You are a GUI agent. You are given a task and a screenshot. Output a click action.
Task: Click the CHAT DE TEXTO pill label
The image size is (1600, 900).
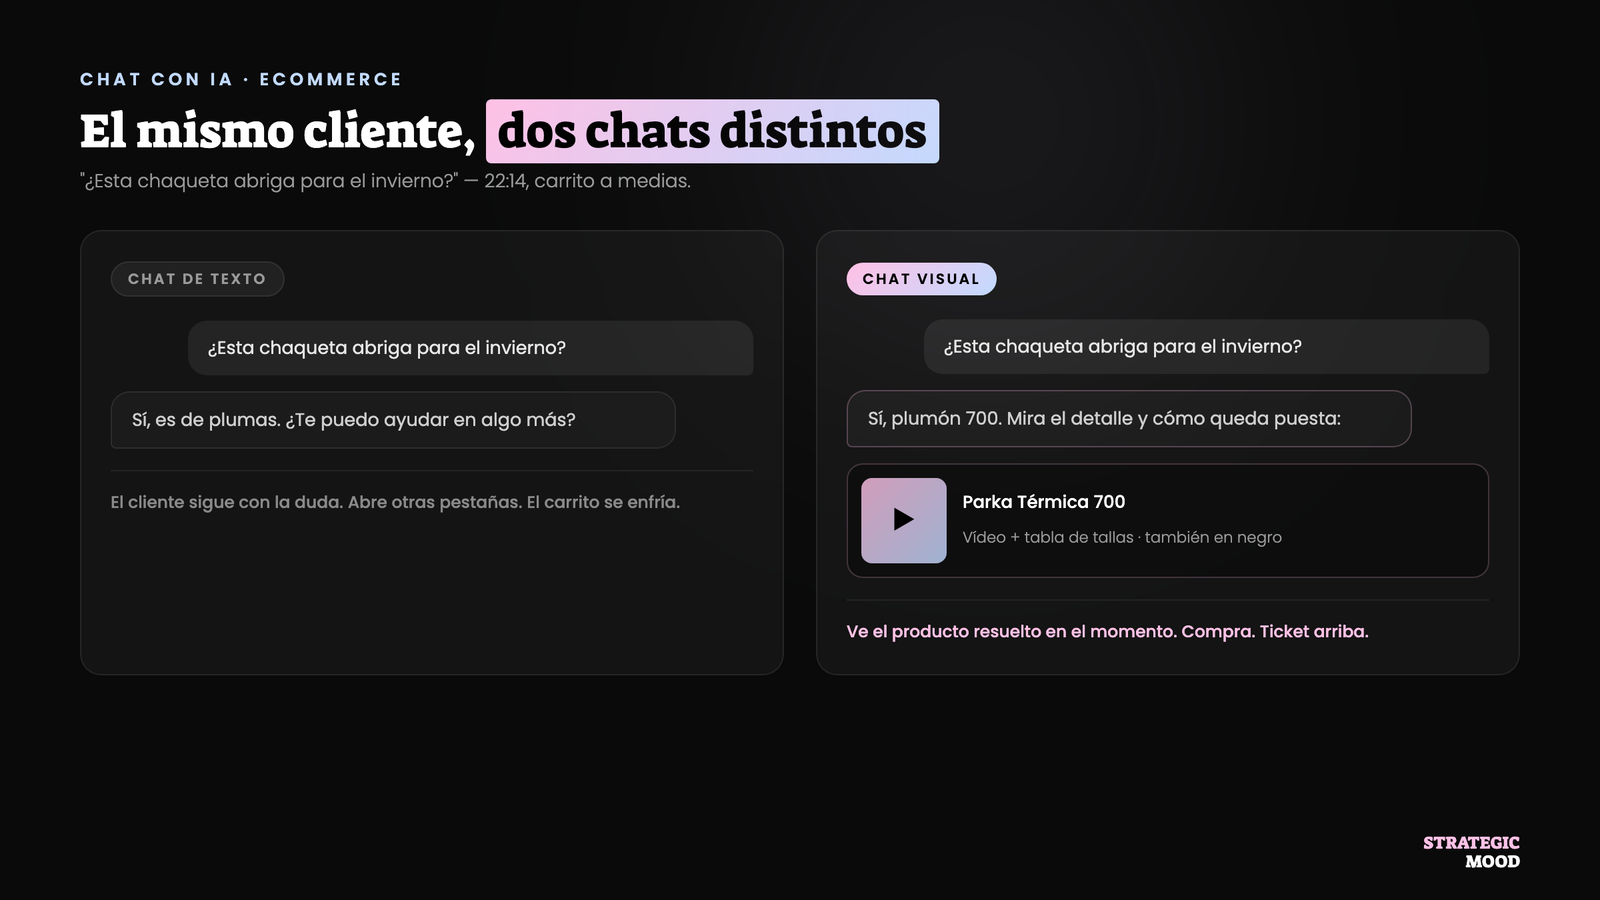pyautogui.click(x=197, y=279)
